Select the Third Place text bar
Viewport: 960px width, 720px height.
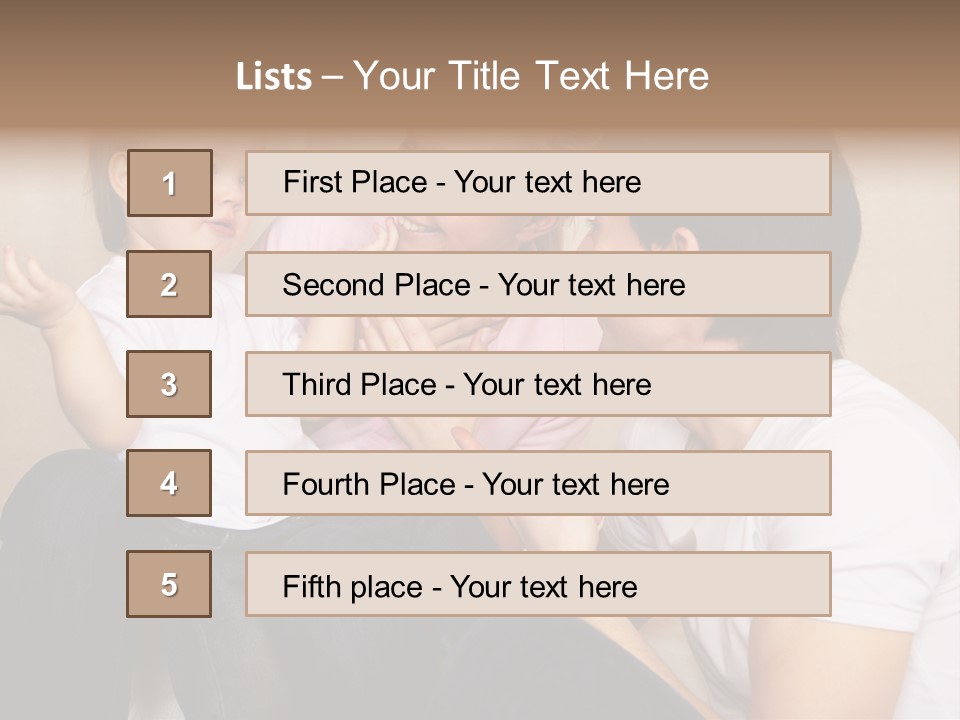tap(538, 384)
